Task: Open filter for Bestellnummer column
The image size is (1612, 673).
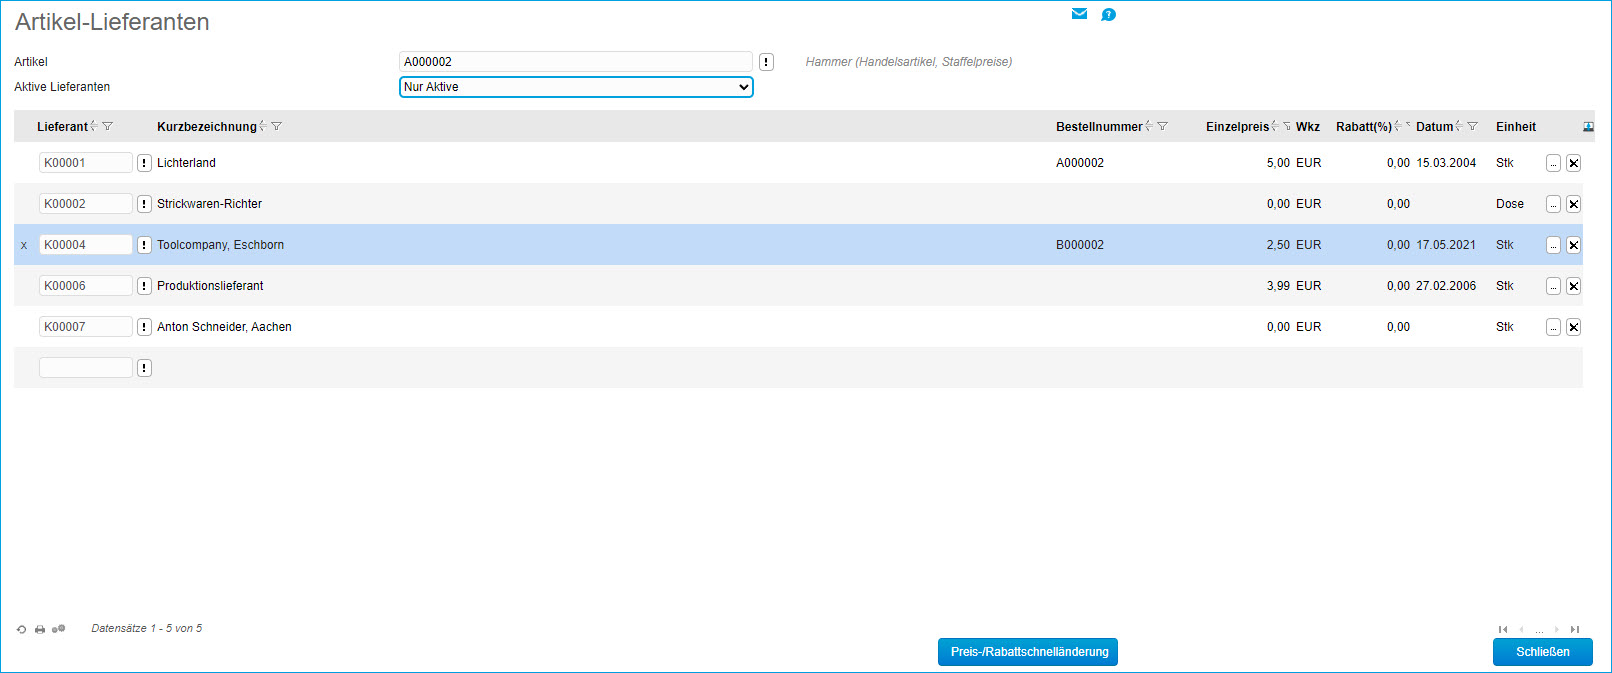Action: click(x=1163, y=127)
